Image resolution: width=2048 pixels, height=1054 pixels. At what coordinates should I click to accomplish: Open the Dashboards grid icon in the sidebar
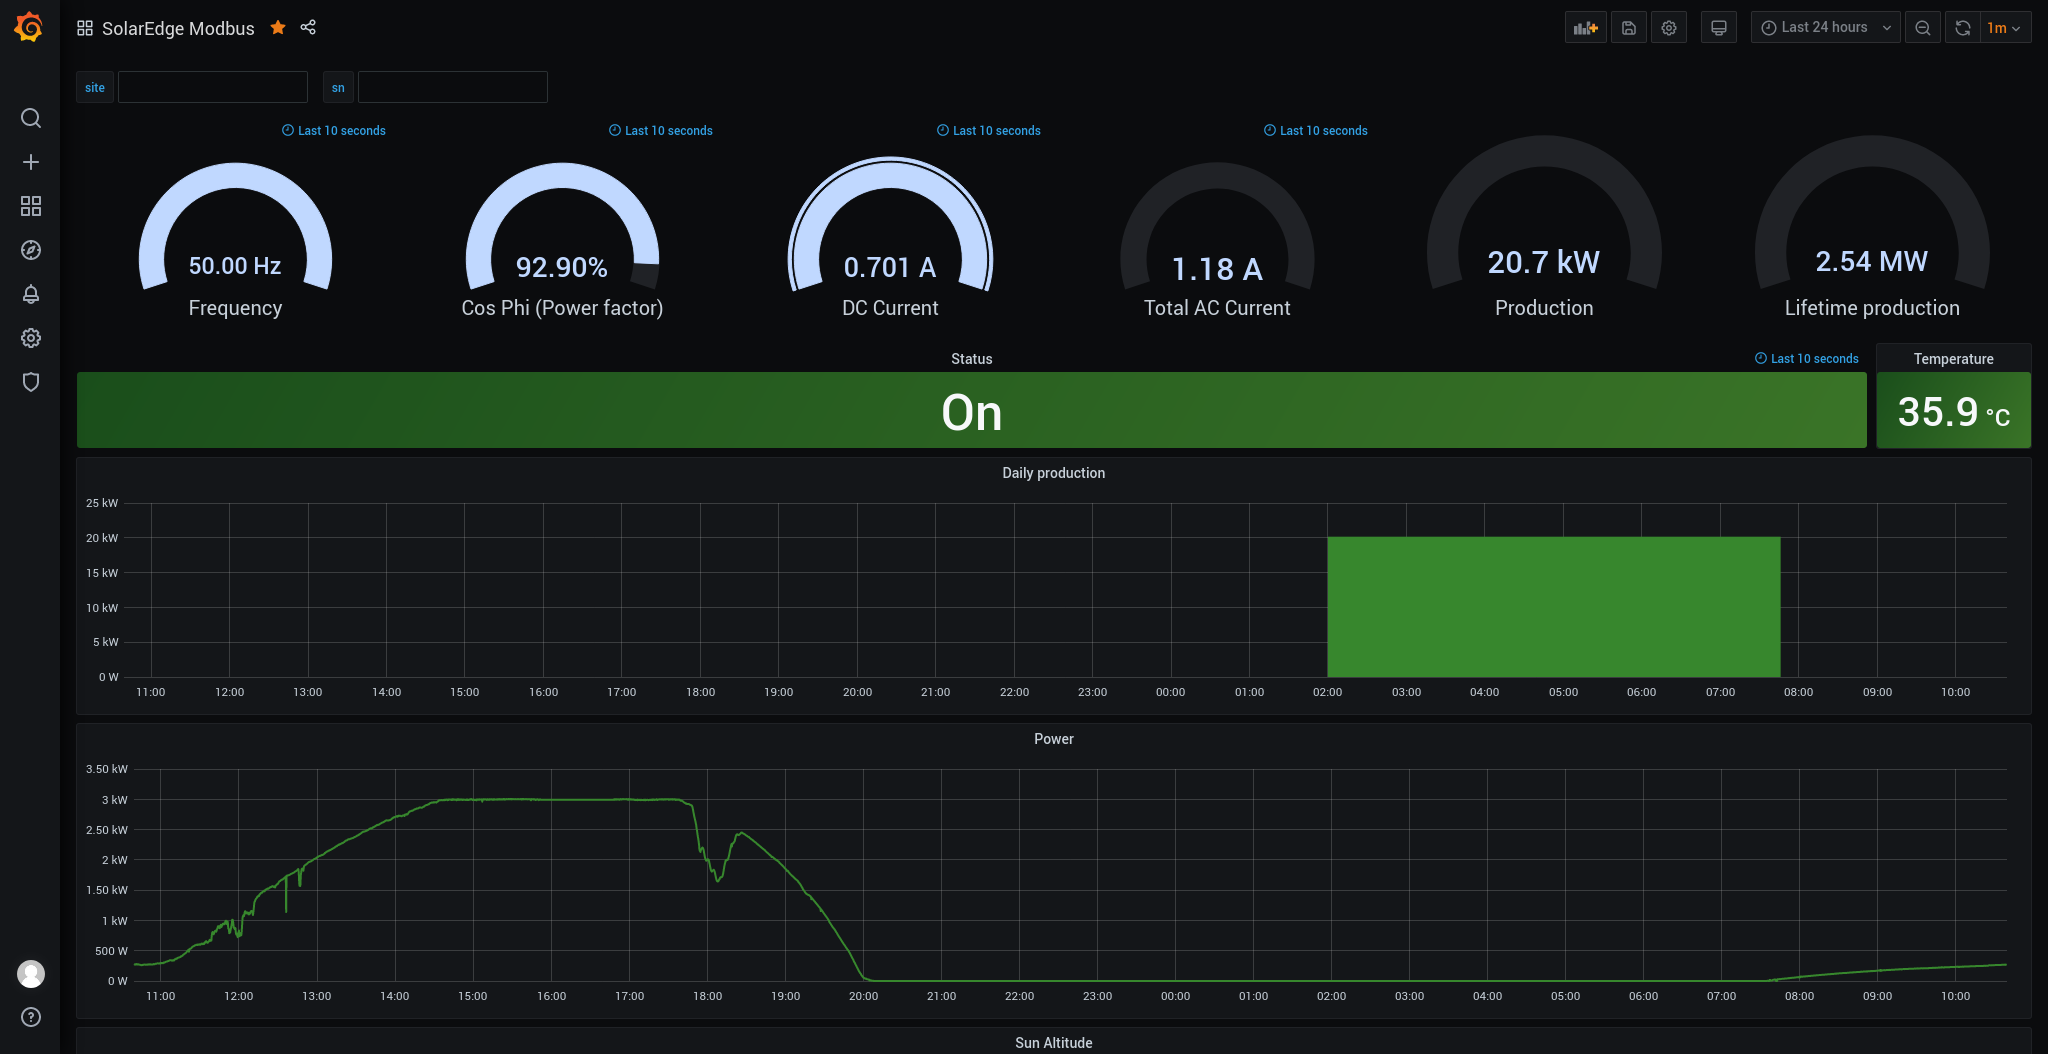coord(31,206)
